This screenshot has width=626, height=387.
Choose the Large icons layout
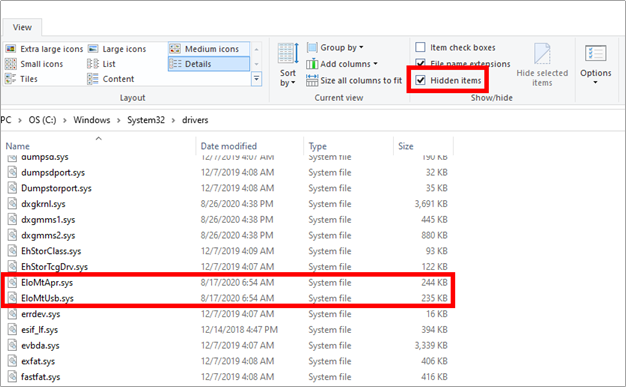[117, 49]
